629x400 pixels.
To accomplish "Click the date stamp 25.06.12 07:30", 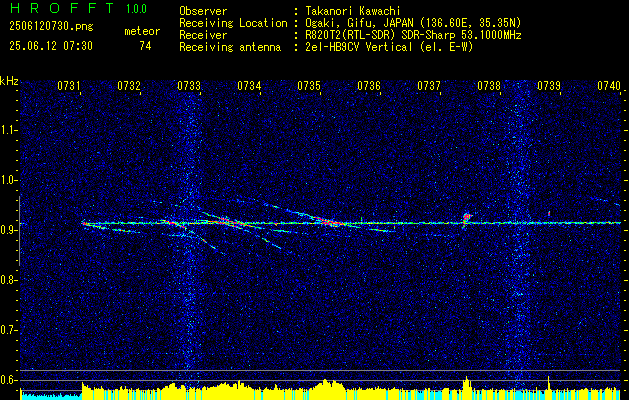I will (51, 46).
